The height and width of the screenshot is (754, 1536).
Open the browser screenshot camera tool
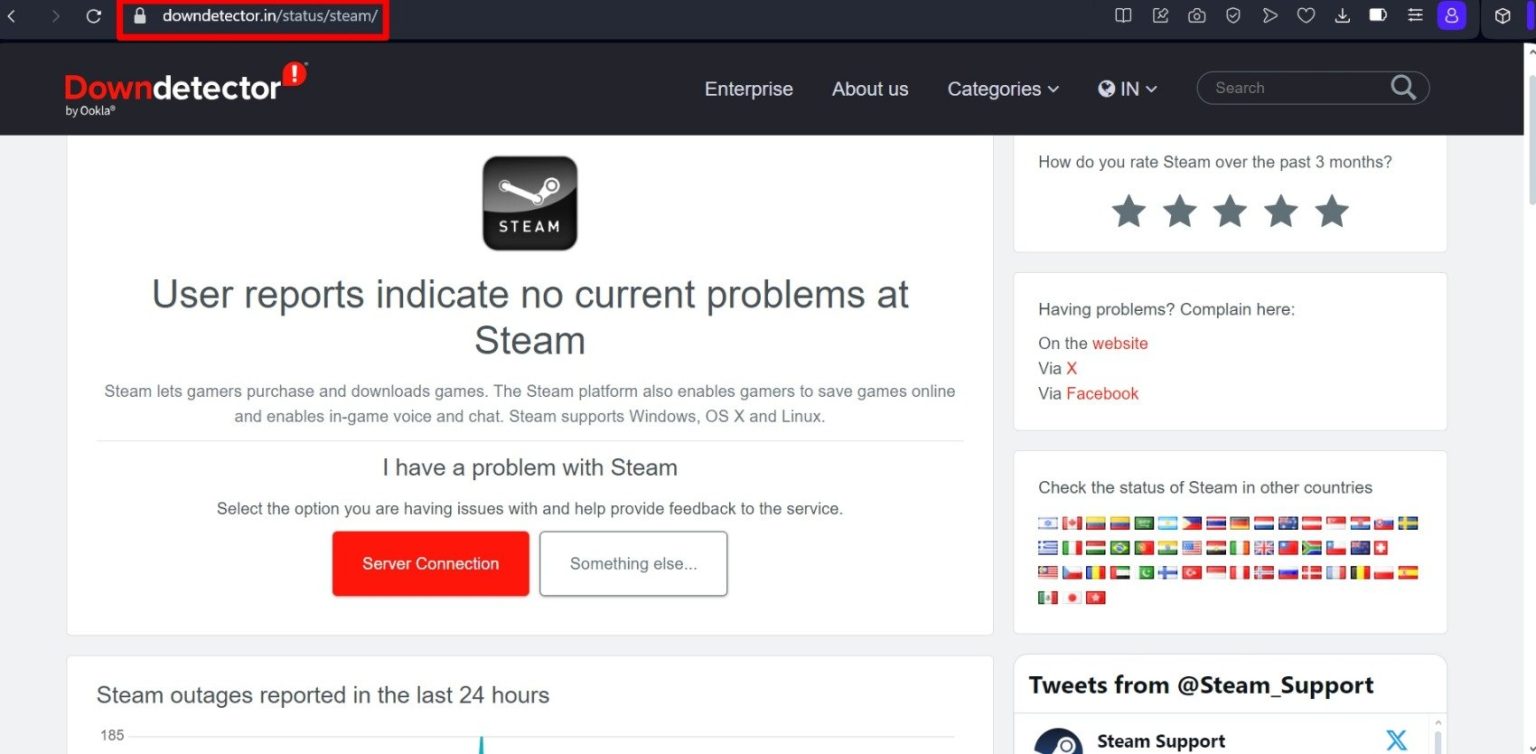[x=1196, y=15]
